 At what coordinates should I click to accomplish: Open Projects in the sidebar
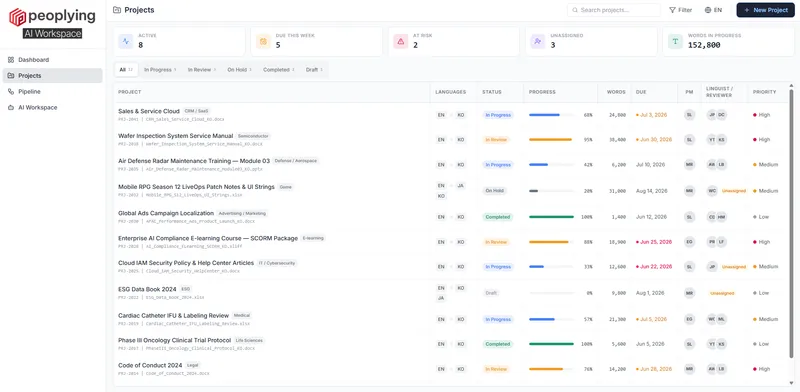click(53, 76)
